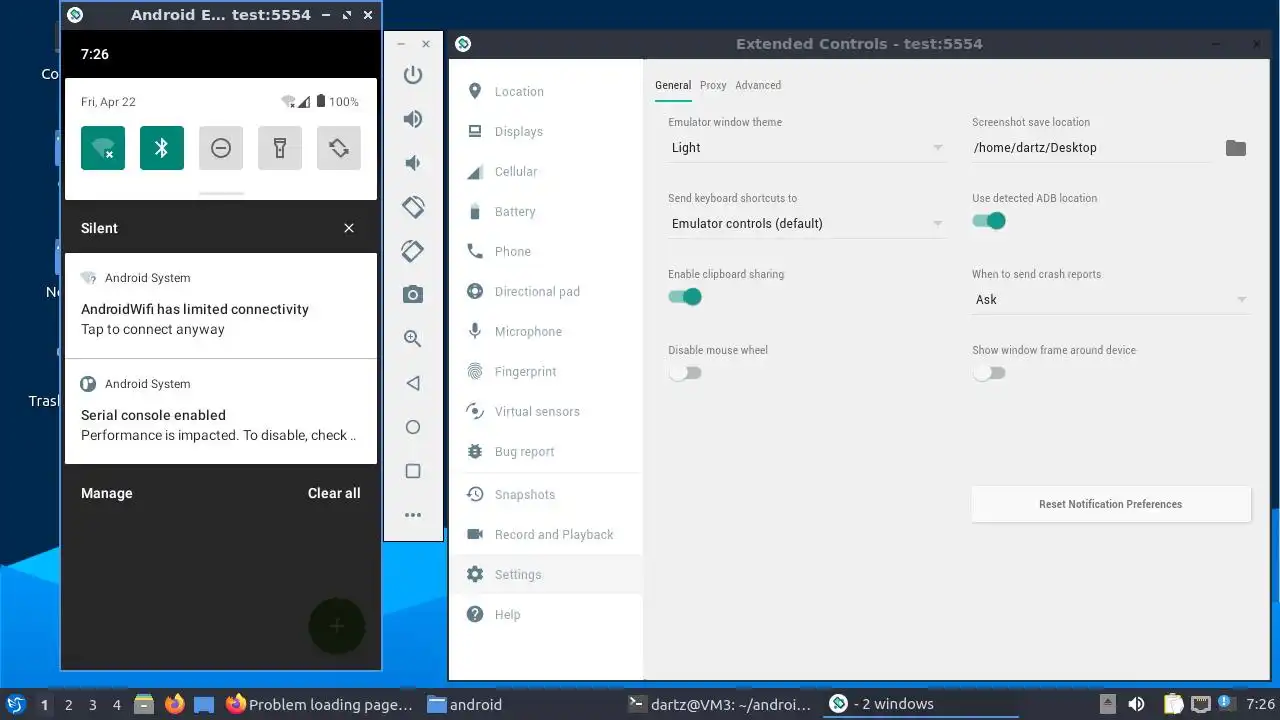This screenshot has height=720, width=1280.
Task: Browse screenshot save location folder icon
Action: point(1236,148)
